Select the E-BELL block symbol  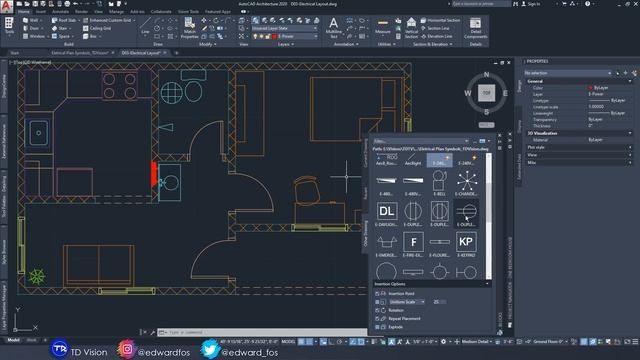[440, 183]
